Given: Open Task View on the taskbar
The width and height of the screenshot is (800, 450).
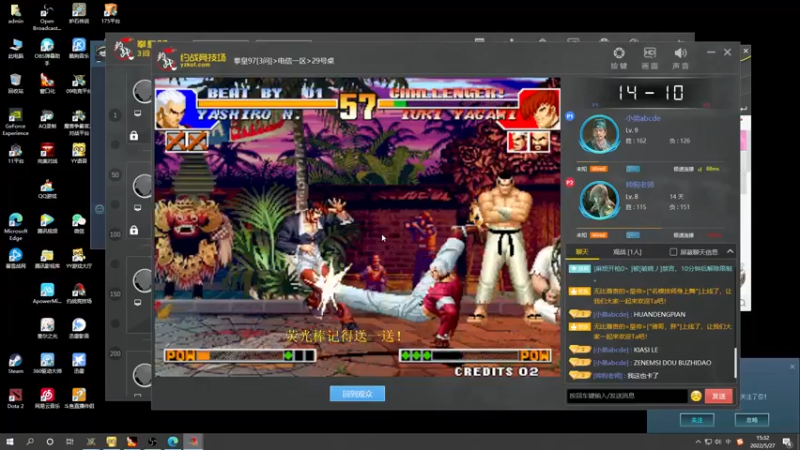Looking at the screenshot, I should pyautogui.click(x=70, y=441).
